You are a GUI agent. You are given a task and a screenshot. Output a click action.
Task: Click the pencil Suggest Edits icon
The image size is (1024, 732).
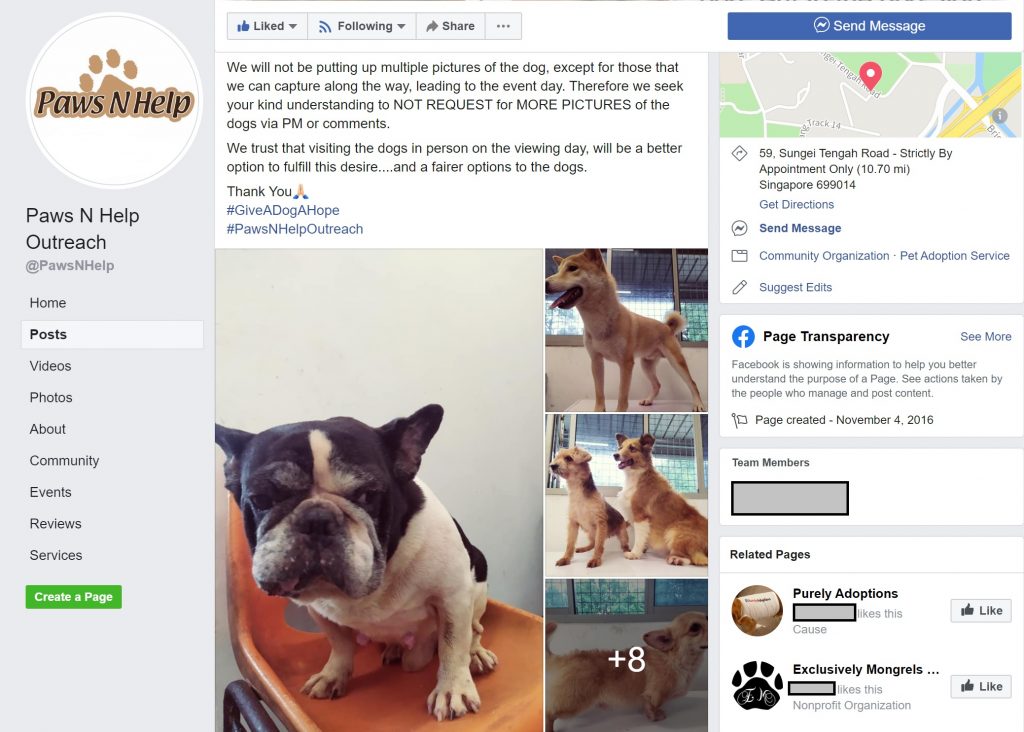point(739,287)
